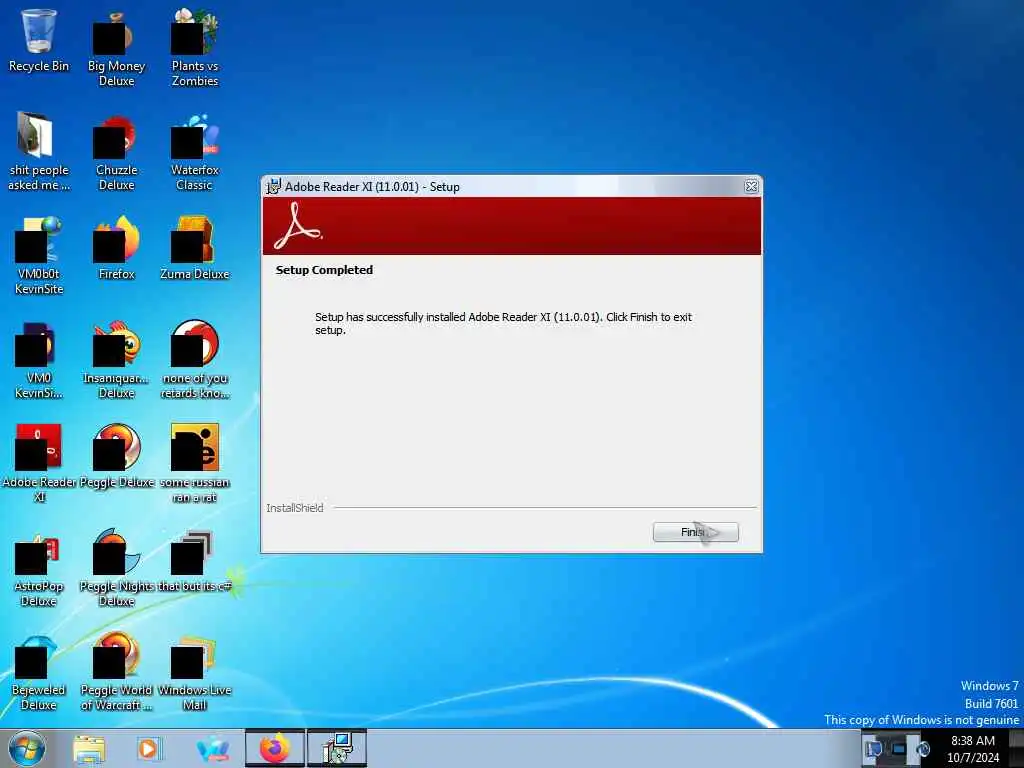Viewport: 1024px width, 768px height.
Task: Switch to the installer taskbar button
Action: [x=337, y=748]
